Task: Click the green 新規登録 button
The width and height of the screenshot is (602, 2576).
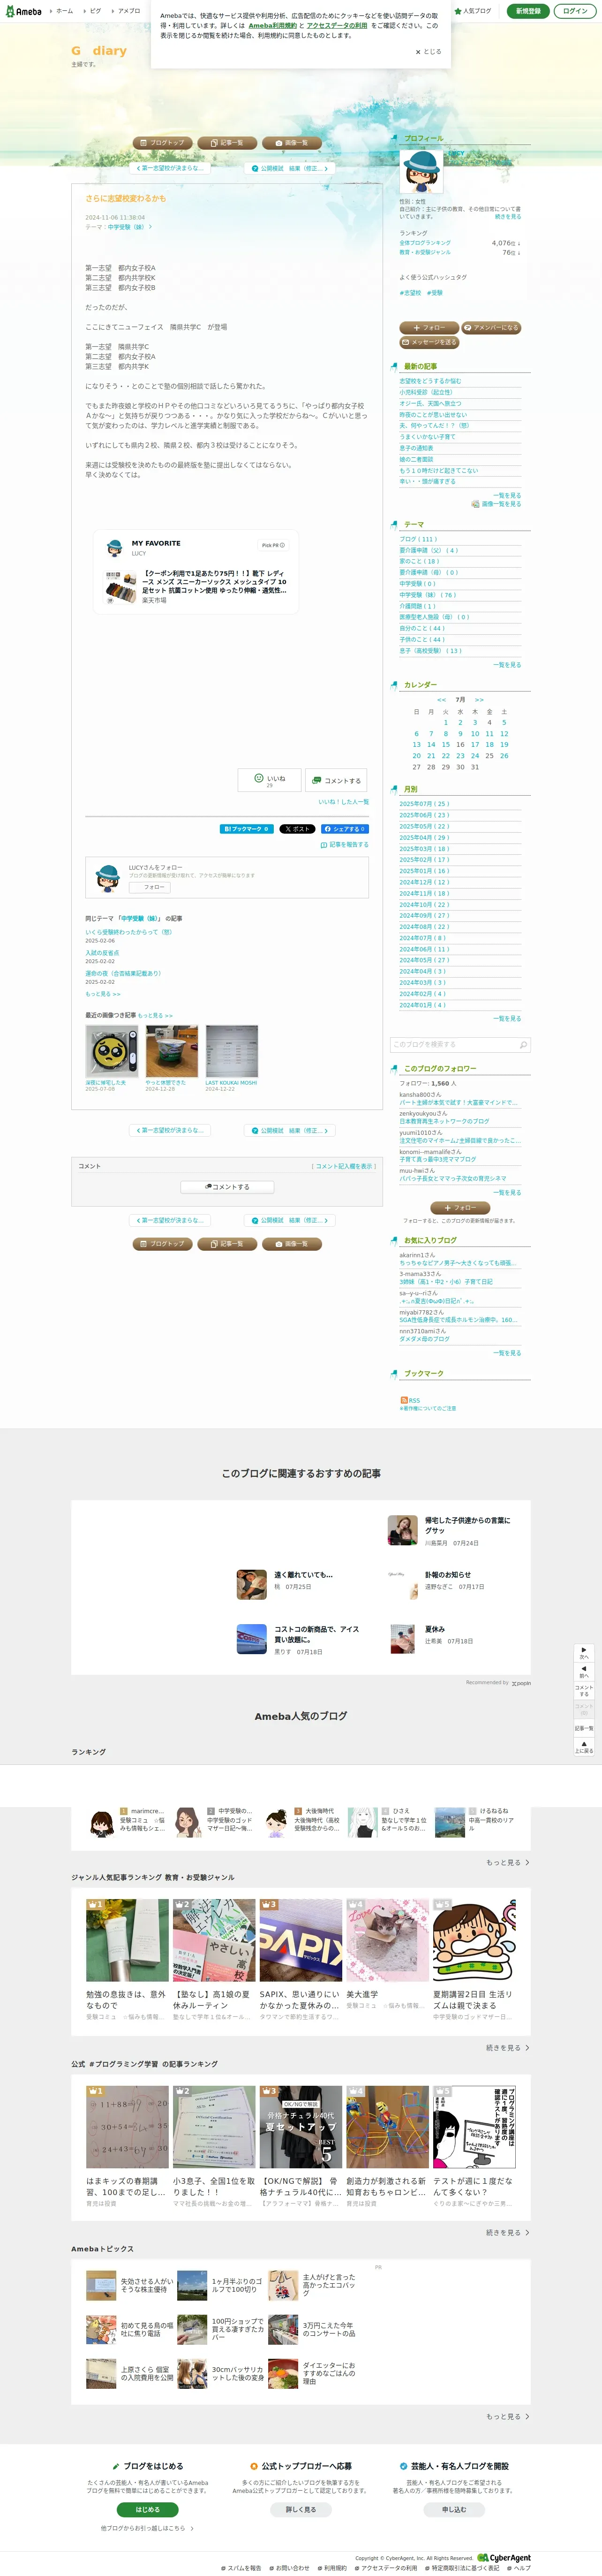Action: pos(528,11)
